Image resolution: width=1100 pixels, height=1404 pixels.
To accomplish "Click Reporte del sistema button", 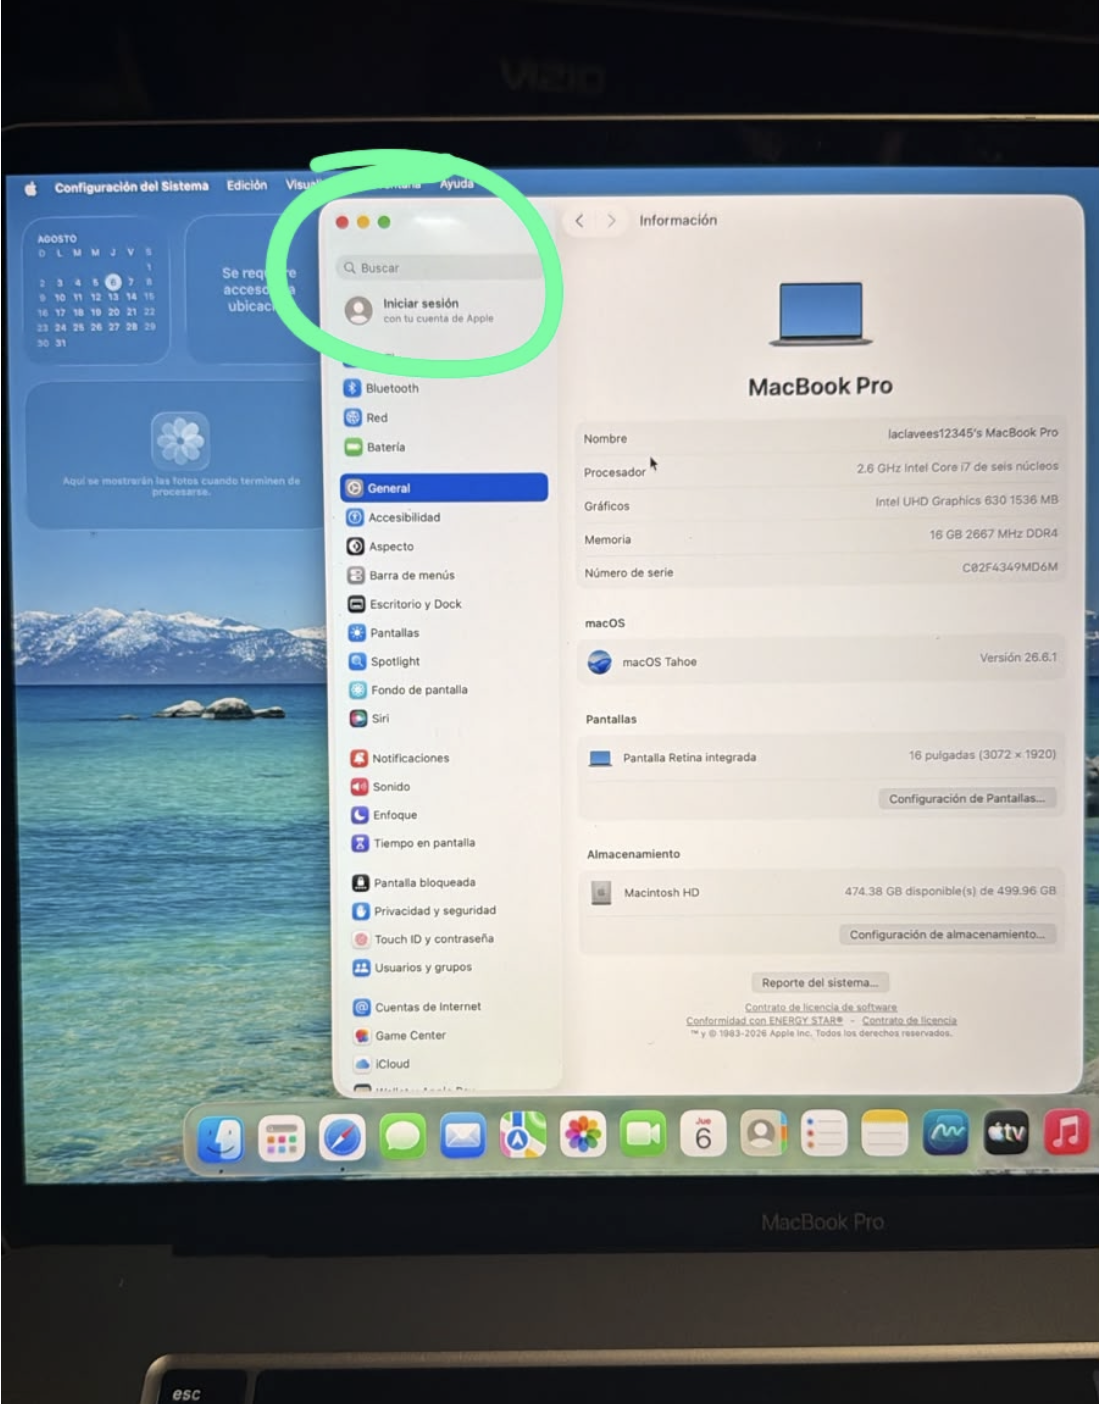I will 820,983.
